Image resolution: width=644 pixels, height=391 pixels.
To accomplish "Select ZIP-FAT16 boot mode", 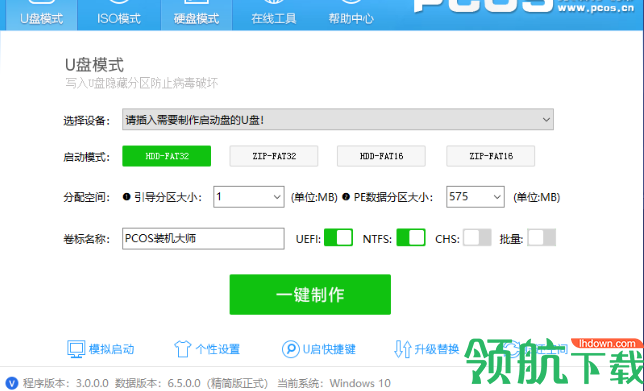I will 491,156.
